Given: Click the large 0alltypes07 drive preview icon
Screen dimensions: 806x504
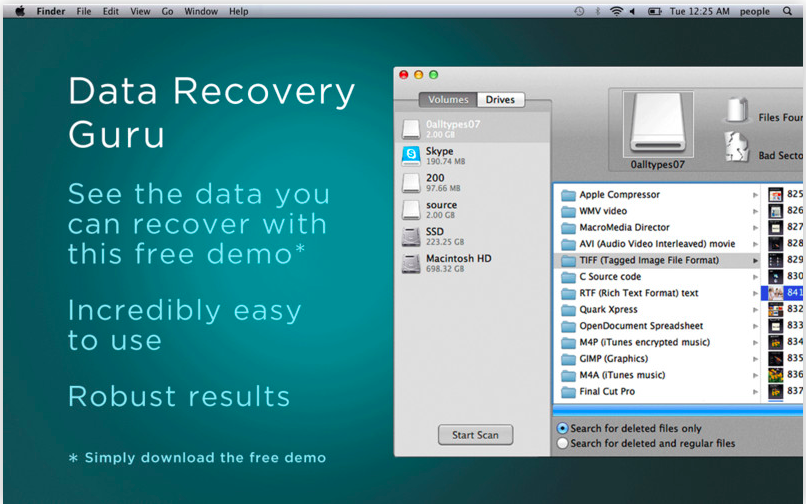Looking at the screenshot, I should click(658, 123).
